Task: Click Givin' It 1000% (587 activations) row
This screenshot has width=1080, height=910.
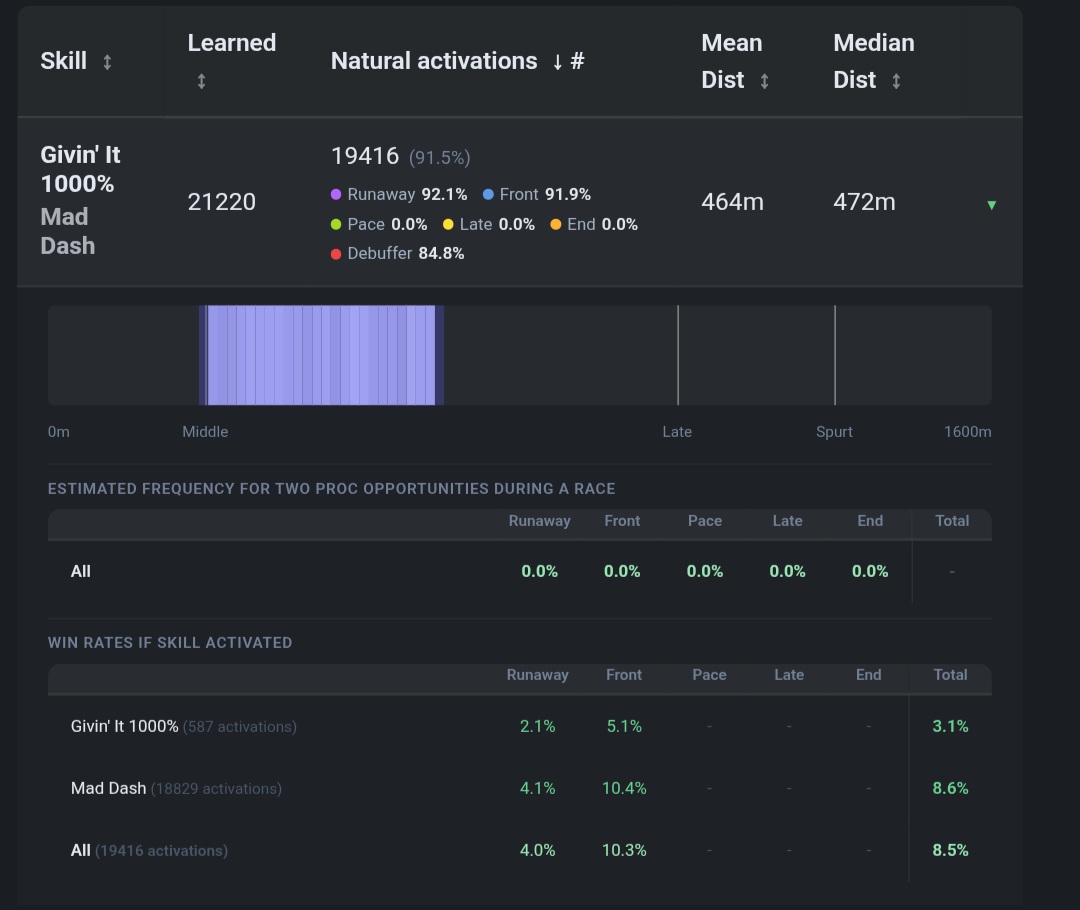Action: (519, 727)
